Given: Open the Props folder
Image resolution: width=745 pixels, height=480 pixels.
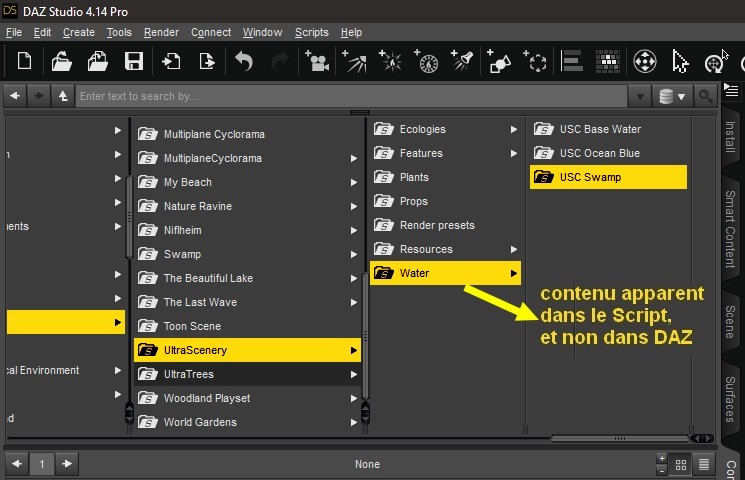Looking at the screenshot, I should (x=445, y=202).
